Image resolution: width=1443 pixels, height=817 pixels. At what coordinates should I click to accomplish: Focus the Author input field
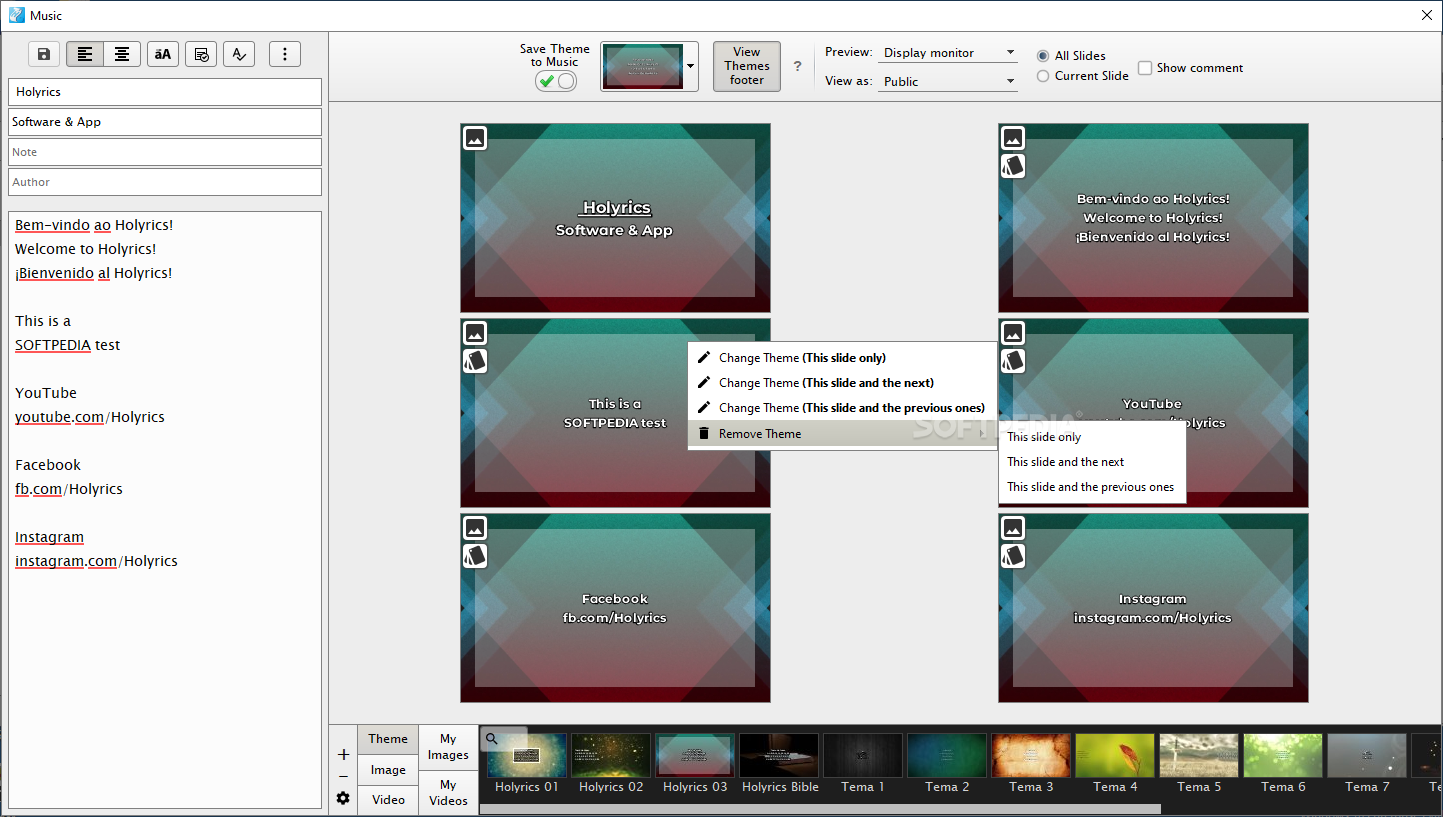coord(165,182)
